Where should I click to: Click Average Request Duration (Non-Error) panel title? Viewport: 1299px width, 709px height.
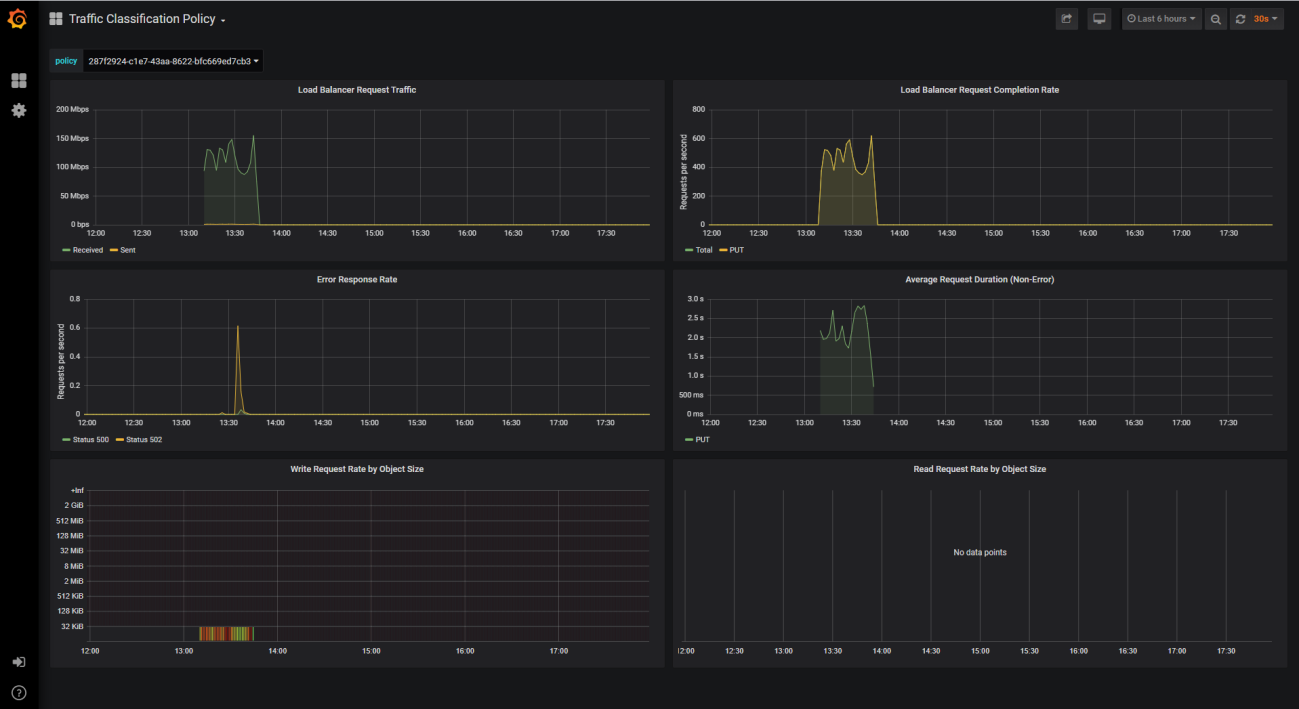pos(979,280)
